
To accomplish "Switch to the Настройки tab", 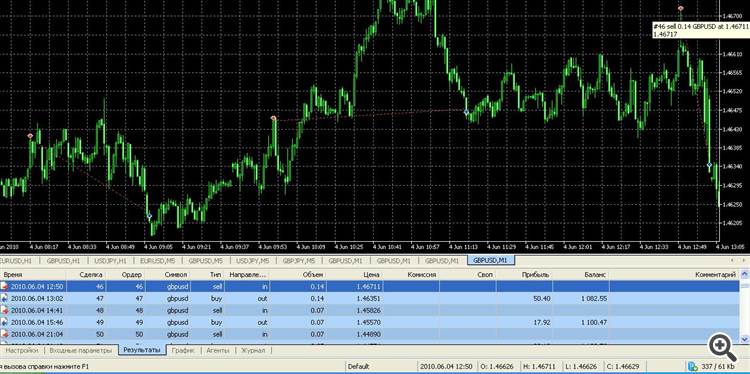I will 22,351.
